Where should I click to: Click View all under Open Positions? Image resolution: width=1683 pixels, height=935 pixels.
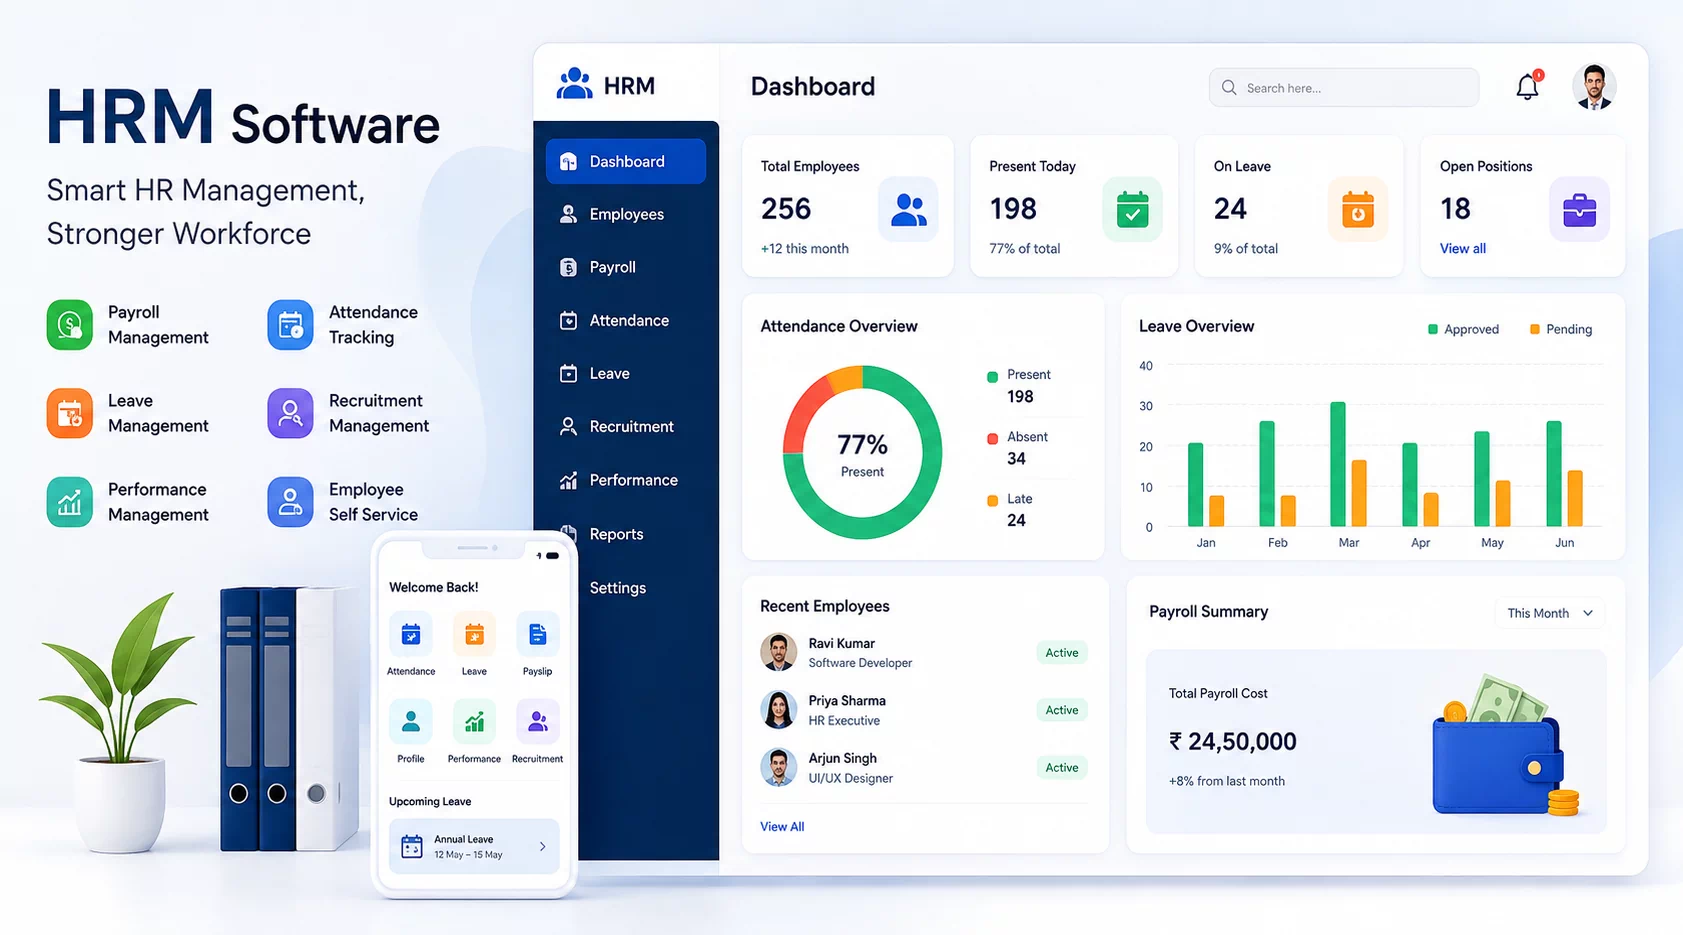click(1462, 248)
